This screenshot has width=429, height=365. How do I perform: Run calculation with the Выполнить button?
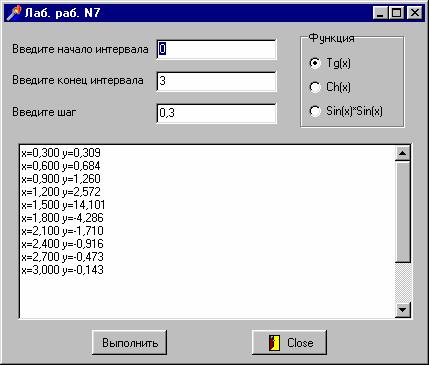click(129, 343)
